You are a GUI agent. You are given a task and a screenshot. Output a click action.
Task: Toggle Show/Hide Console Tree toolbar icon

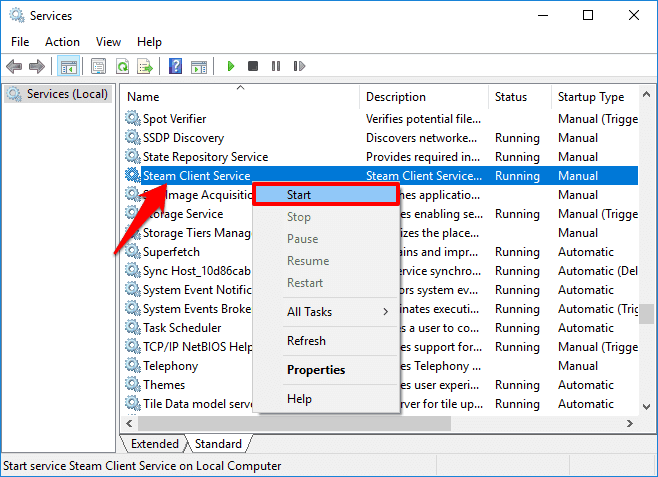pyautogui.click(x=68, y=66)
